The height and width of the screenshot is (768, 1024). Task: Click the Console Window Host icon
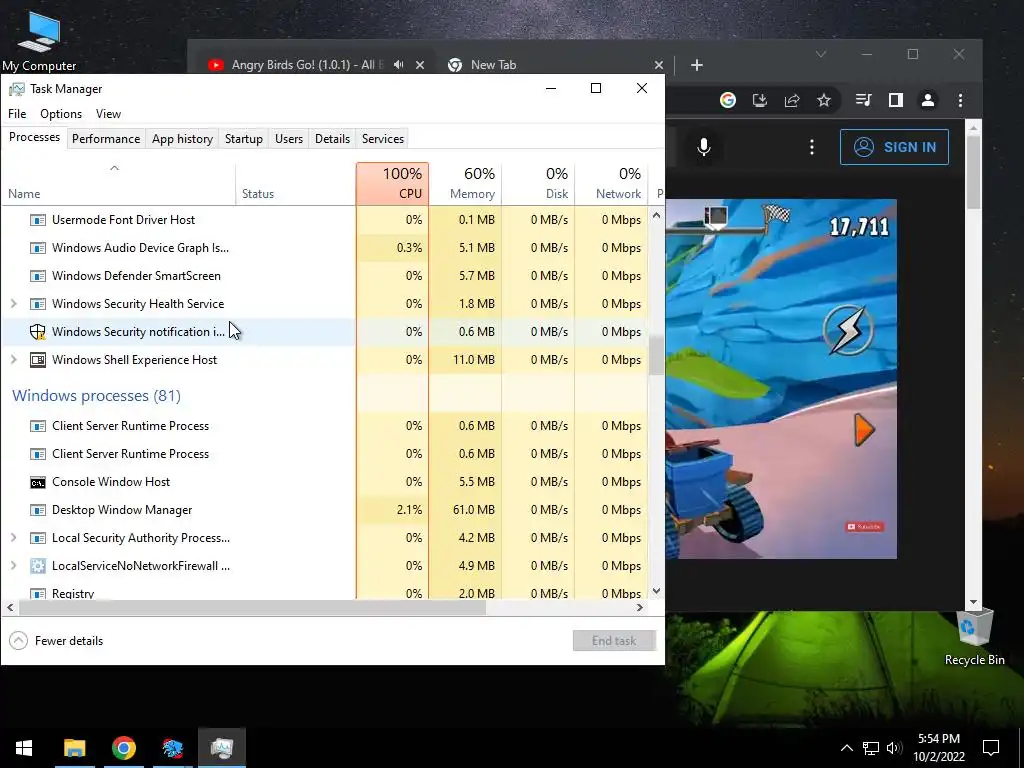pyautogui.click(x=38, y=483)
